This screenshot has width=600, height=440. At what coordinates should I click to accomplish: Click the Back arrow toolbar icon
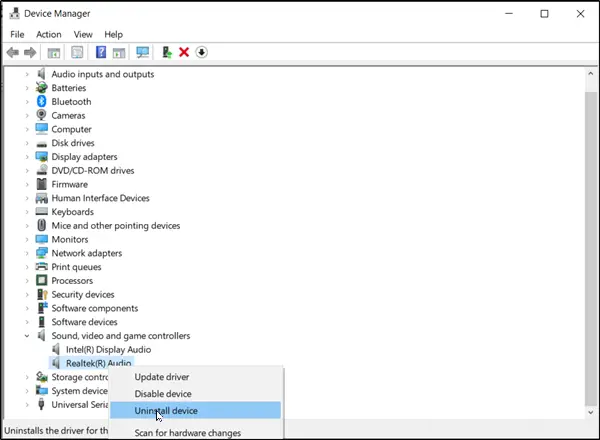tap(13, 52)
